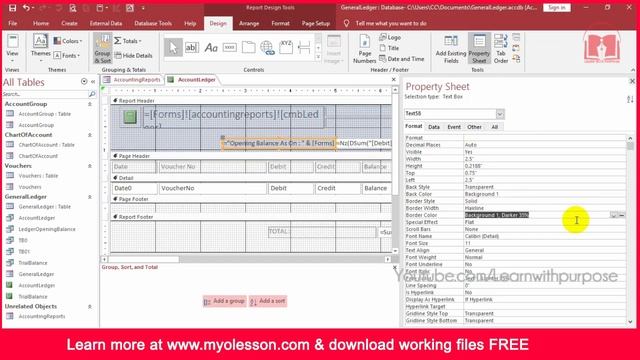Click the Sign in button
This screenshot has width=640, height=360.
click(557, 8)
